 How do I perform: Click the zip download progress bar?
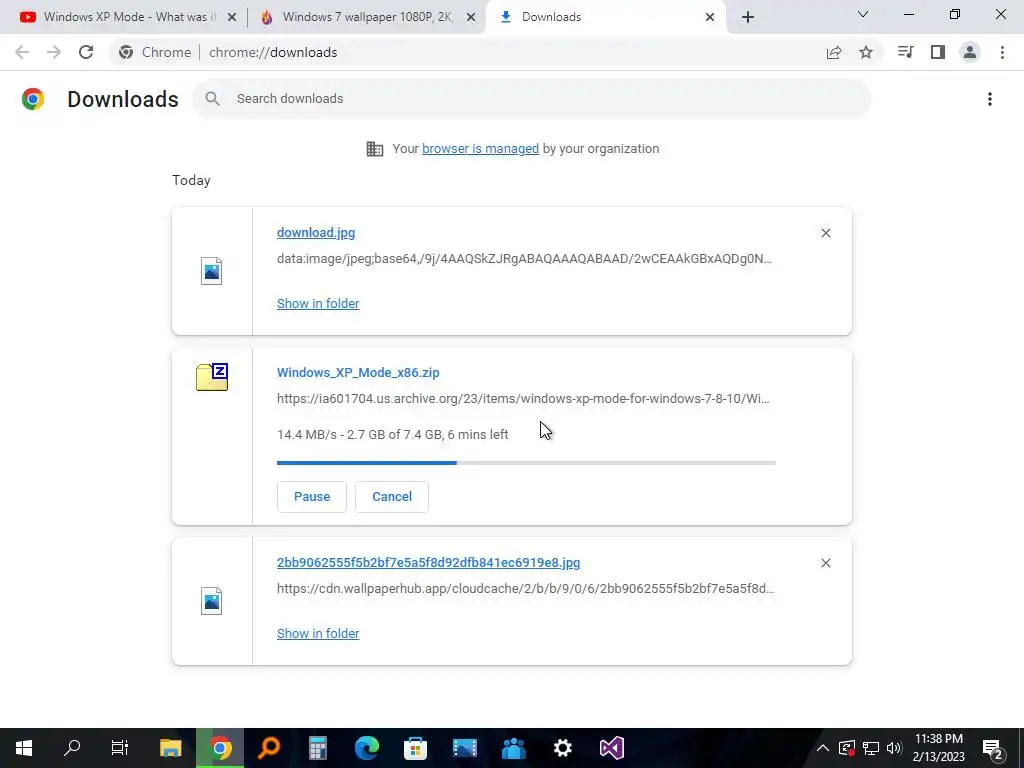526,463
